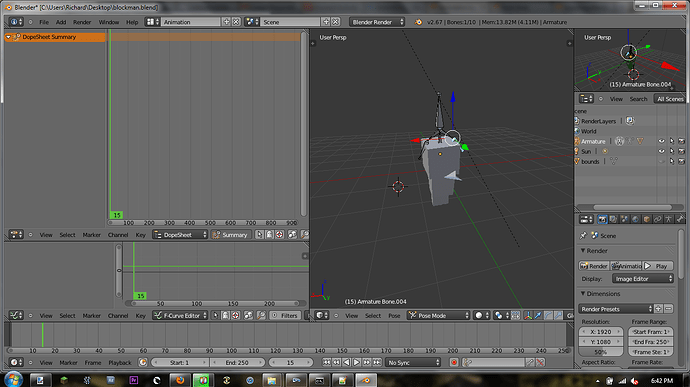This screenshot has width=690, height=387.
Task: Open the F-Curve Editor mode dropdown
Action: 180,315
